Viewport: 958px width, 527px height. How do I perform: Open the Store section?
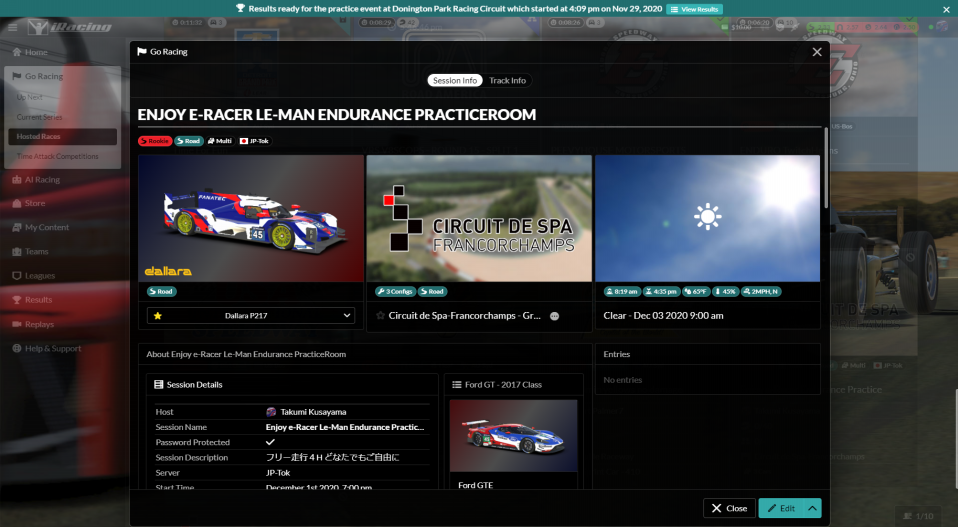coord(29,203)
